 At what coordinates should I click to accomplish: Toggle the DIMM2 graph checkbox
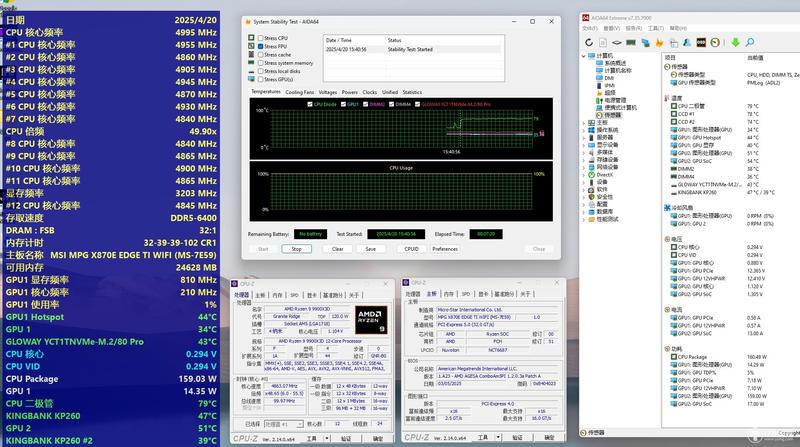click(x=365, y=104)
